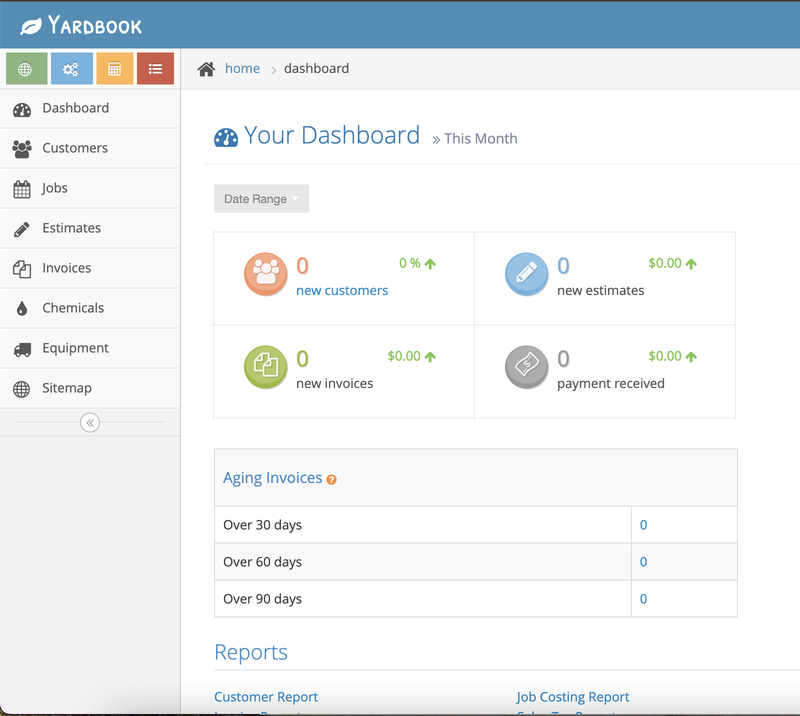Click the Yardbook logo in header
800x716 pixels.
(82, 25)
